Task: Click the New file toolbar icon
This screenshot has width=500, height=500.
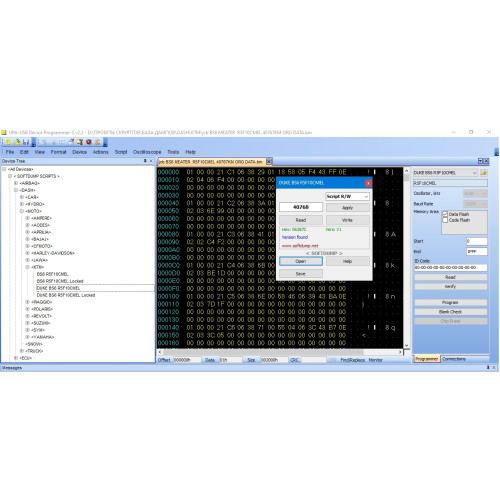Action: click(x=8, y=142)
